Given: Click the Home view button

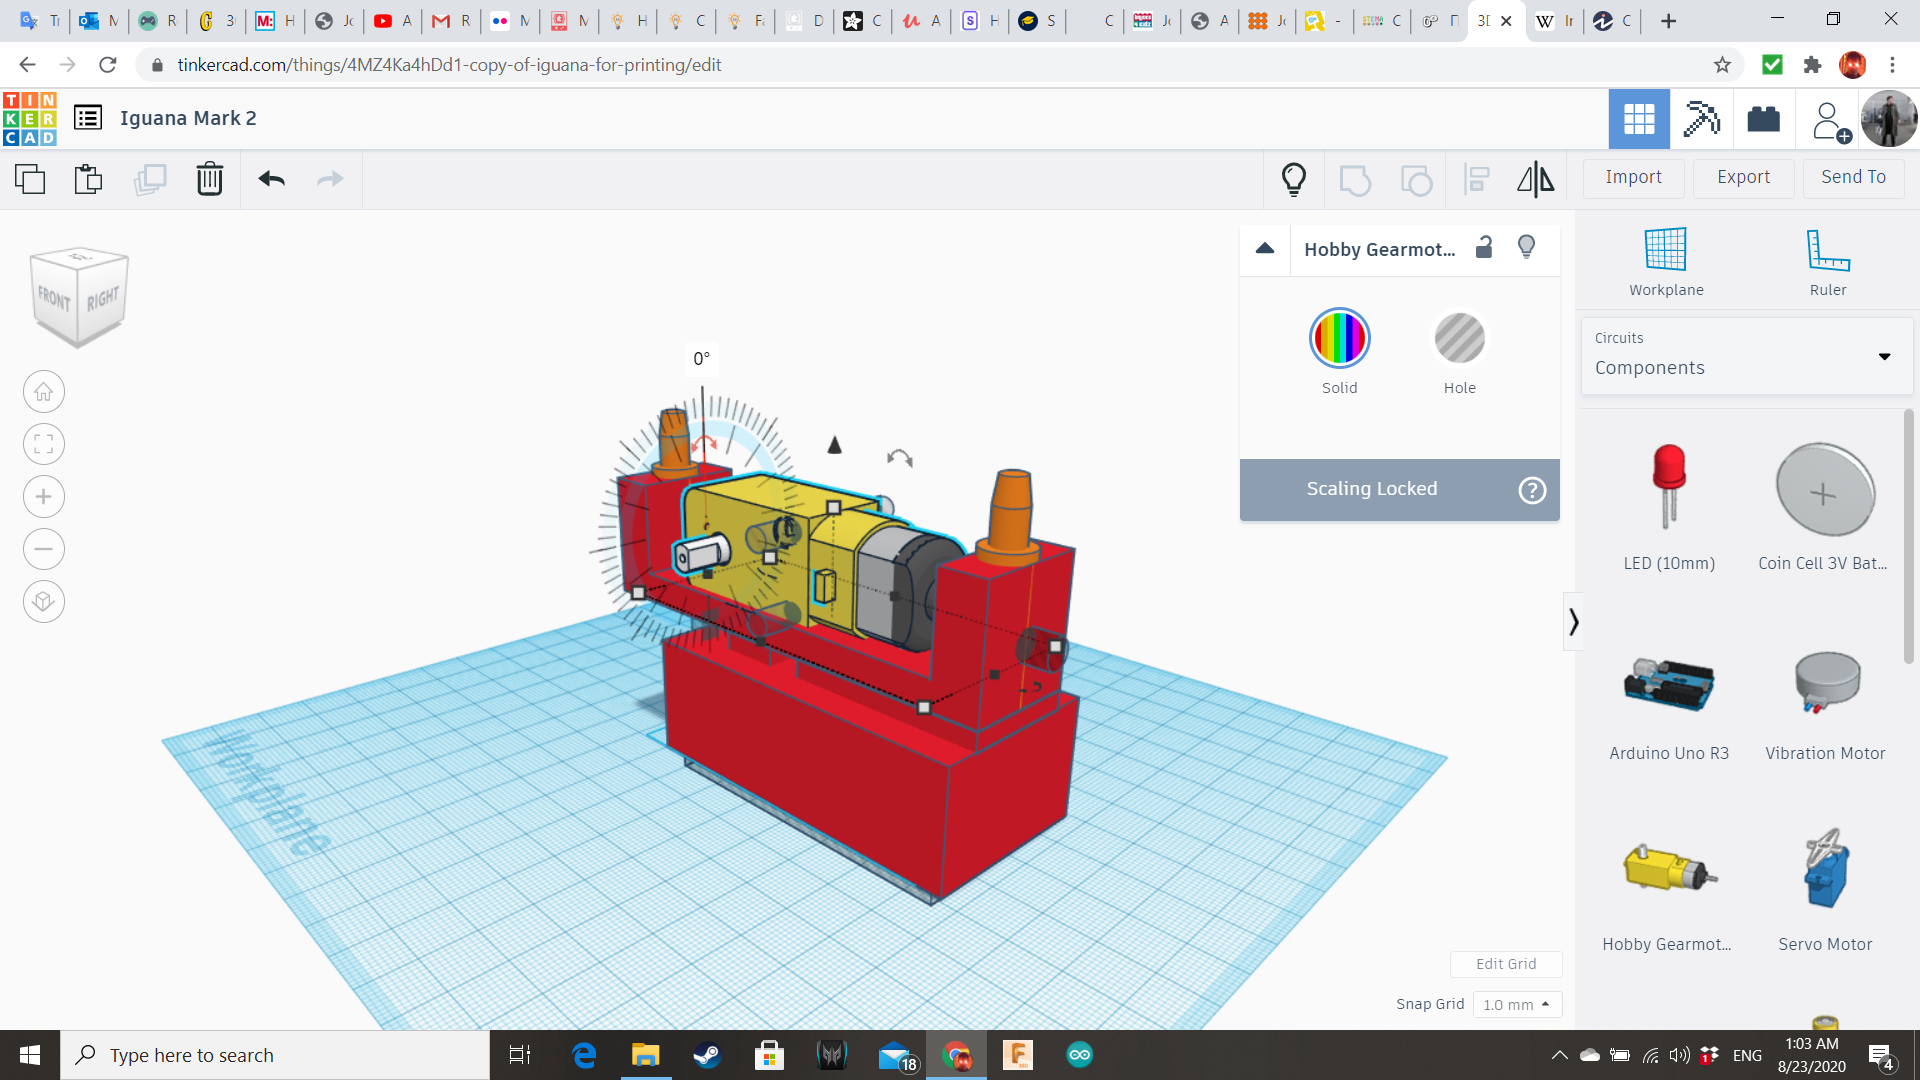Looking at the screenshot, I should pyautogui.click(x=43, y=392).
